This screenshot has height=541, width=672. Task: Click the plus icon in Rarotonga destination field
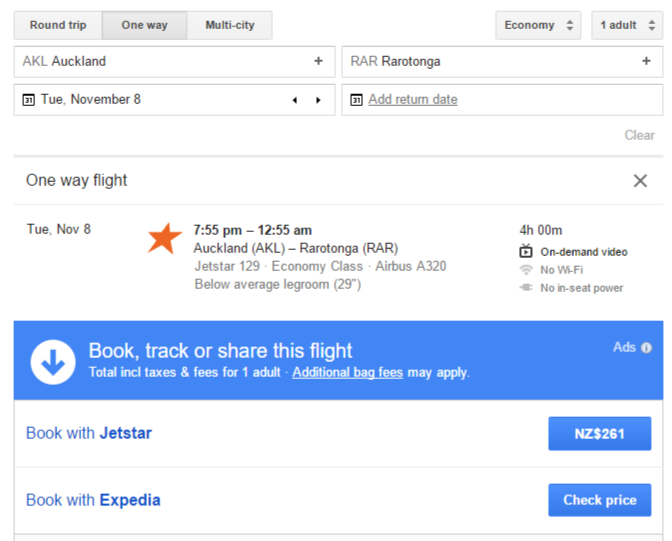tap(646, 61)
